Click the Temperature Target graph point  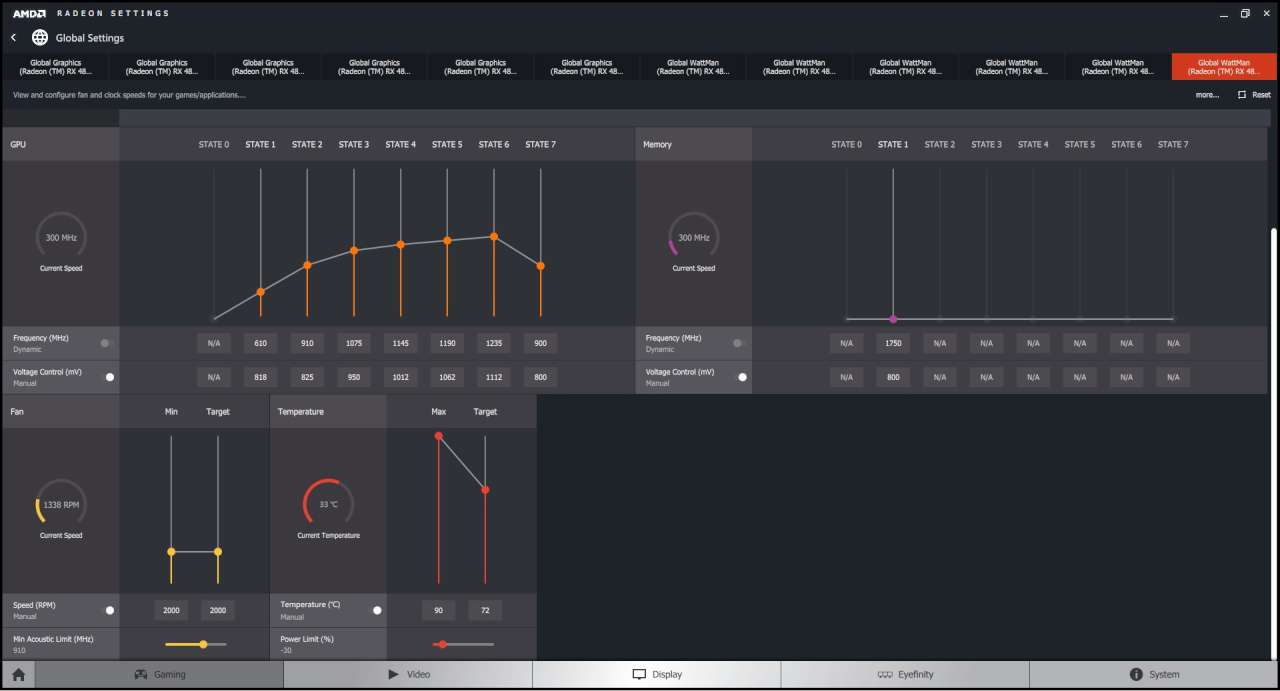click(x=485, y=490)
